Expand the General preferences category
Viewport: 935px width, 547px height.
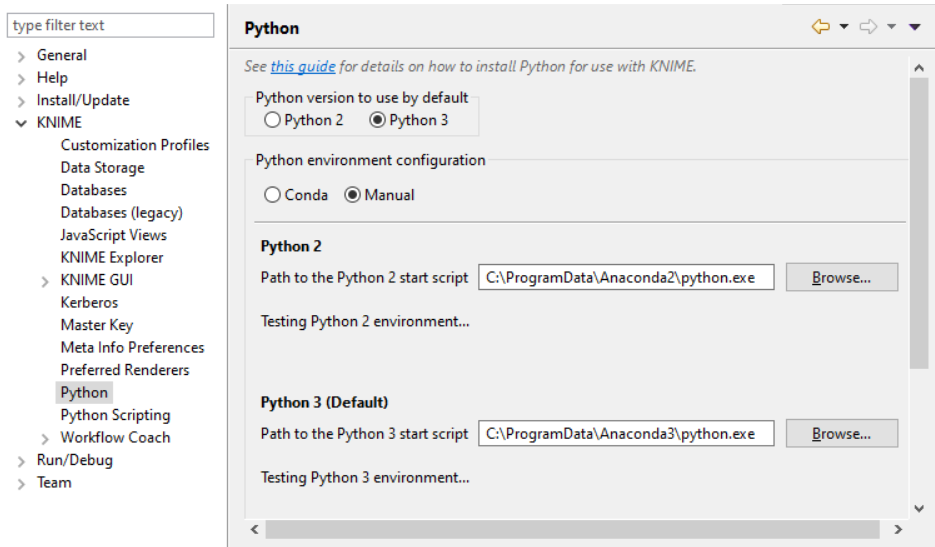pos(21,56)
